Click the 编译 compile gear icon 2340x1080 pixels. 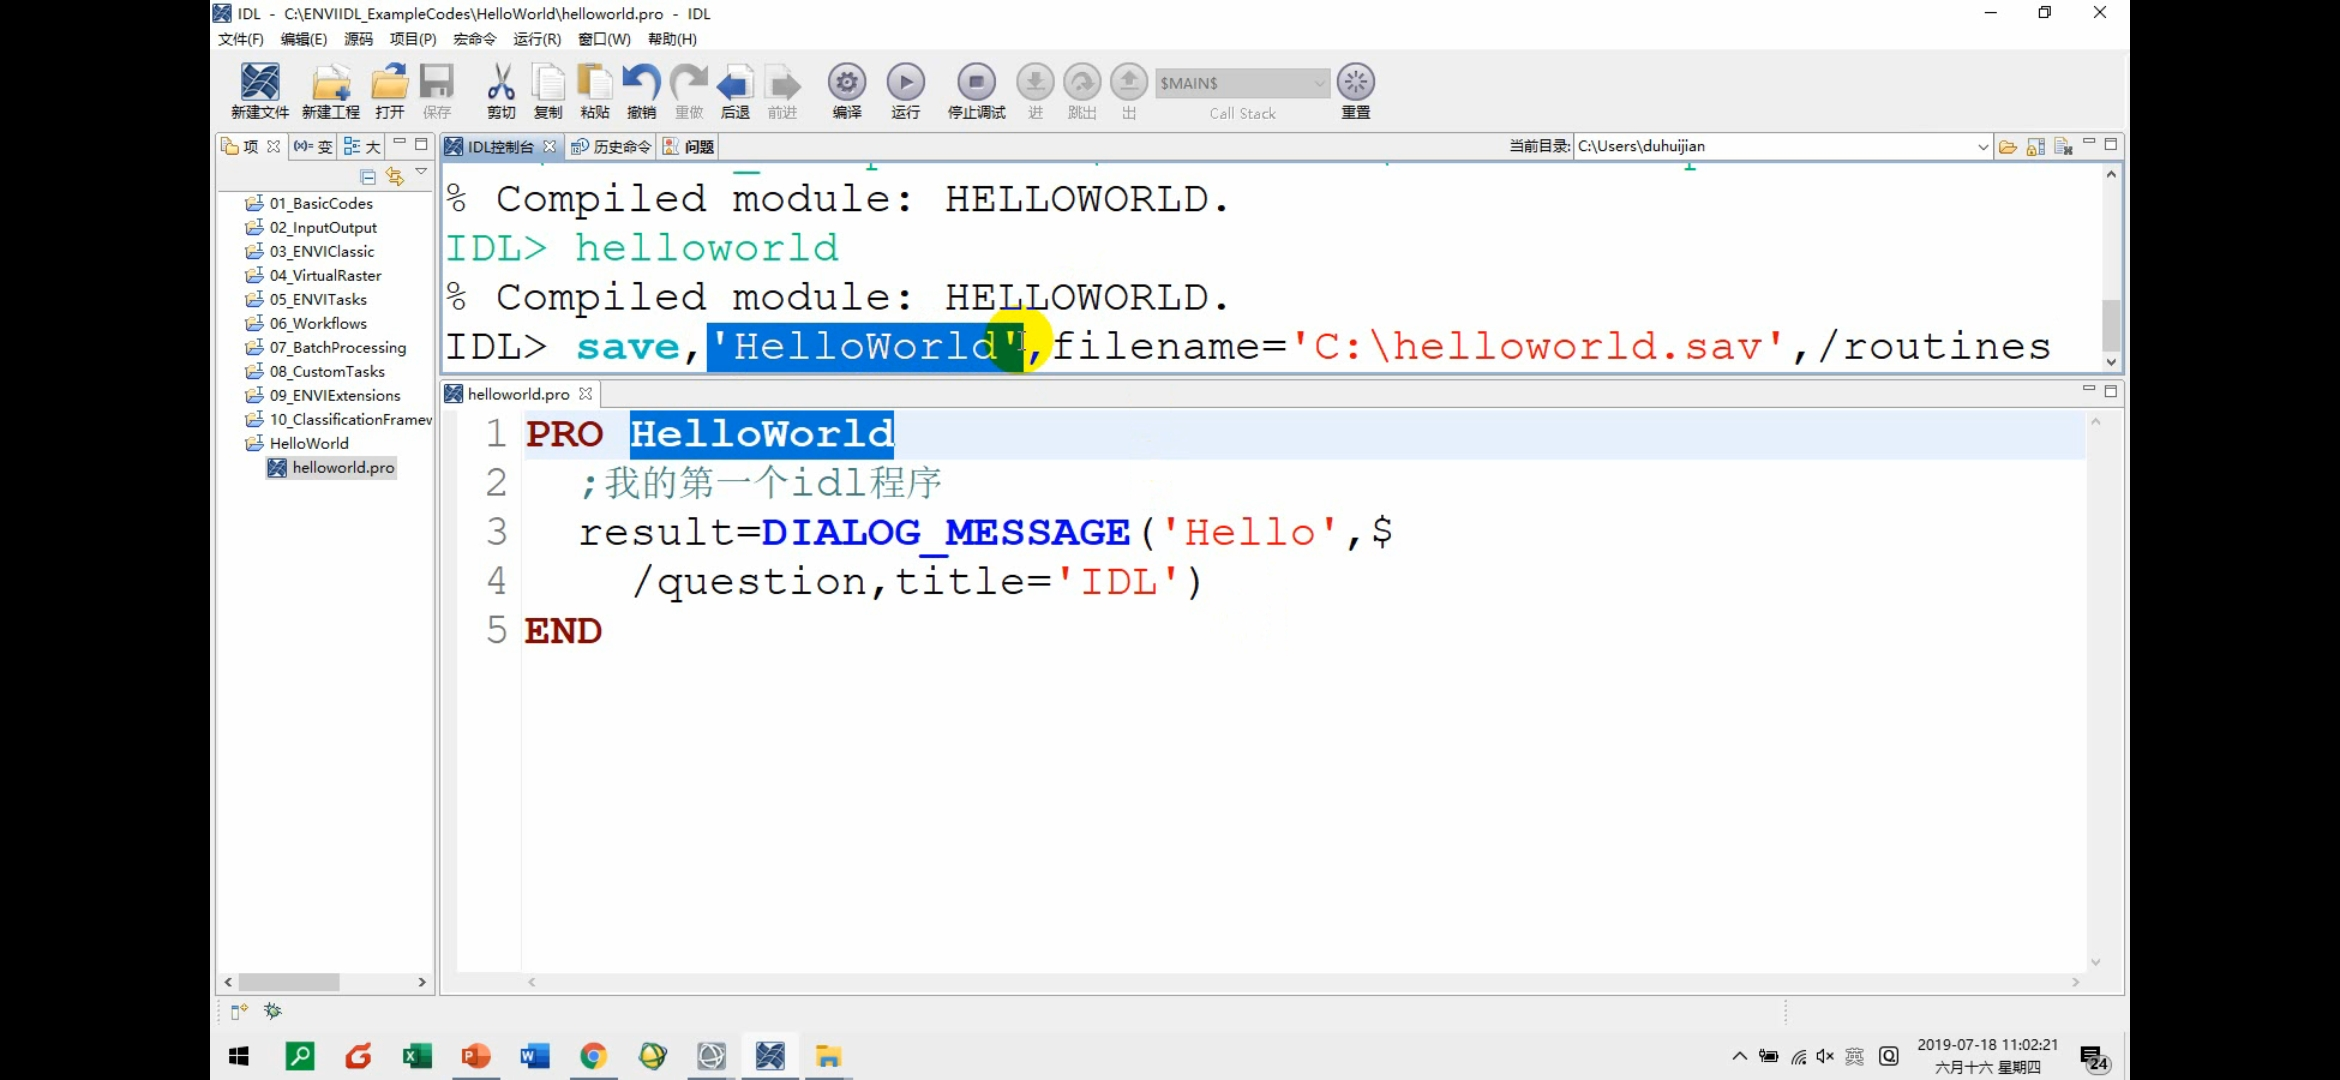click(846, 83)
